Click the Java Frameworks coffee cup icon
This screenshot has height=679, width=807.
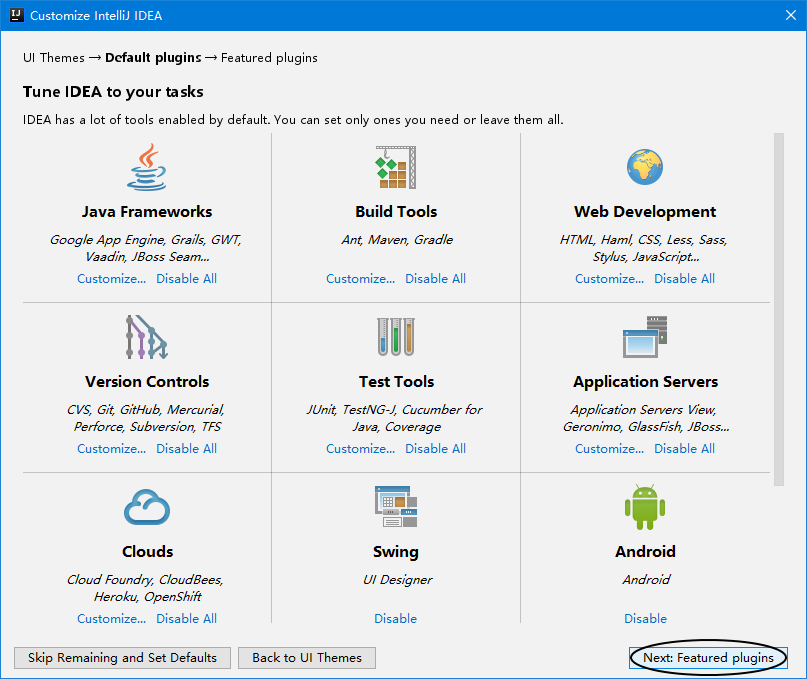point(147,167)
